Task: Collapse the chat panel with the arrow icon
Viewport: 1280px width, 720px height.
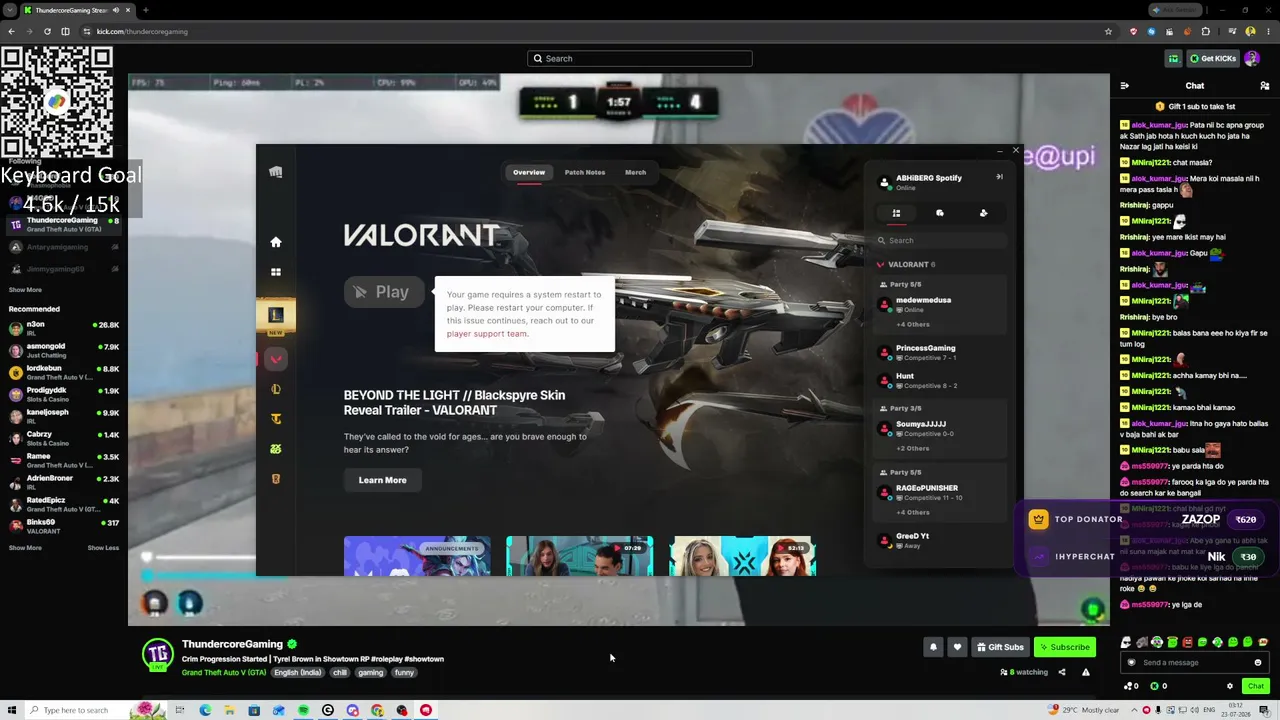Action: coord(1125,86)
